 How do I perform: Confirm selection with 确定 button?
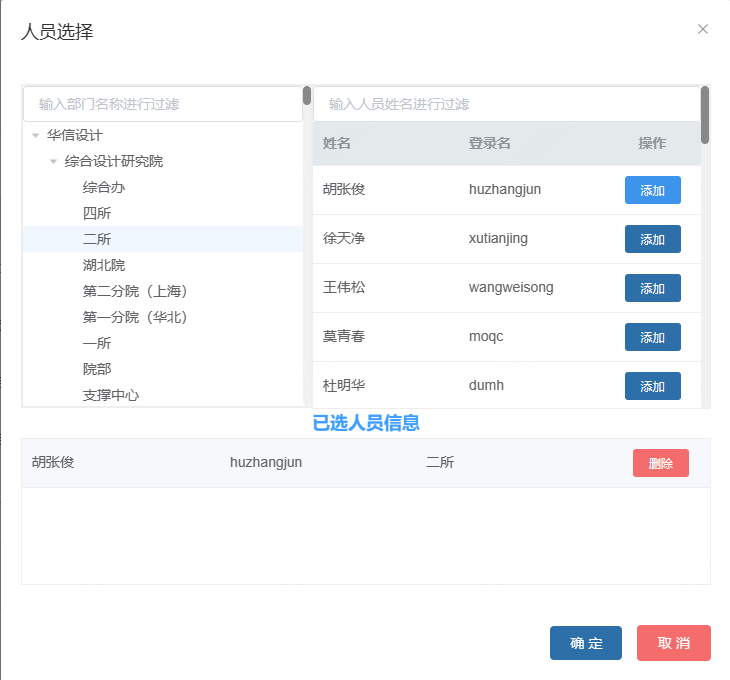585,643
